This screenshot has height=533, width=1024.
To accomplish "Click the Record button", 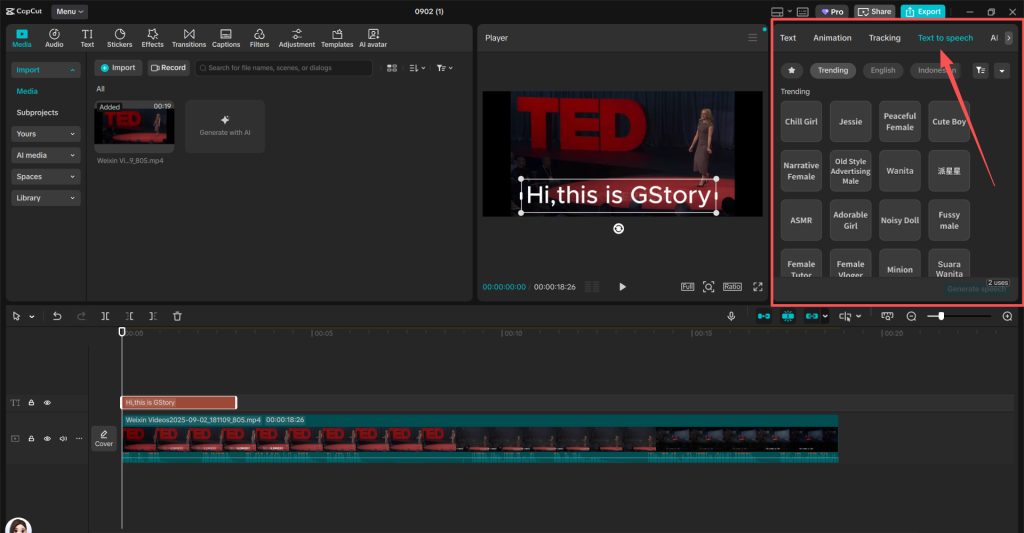I will pos(168,68).
